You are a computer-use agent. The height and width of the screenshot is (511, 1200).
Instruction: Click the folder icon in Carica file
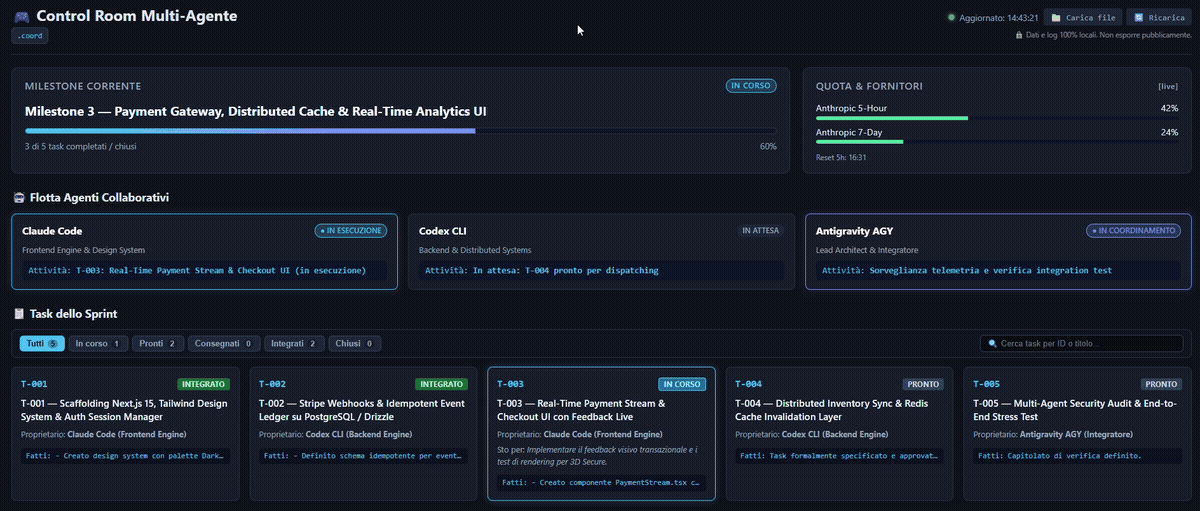pyautogui.click(x=1055, y=18)
